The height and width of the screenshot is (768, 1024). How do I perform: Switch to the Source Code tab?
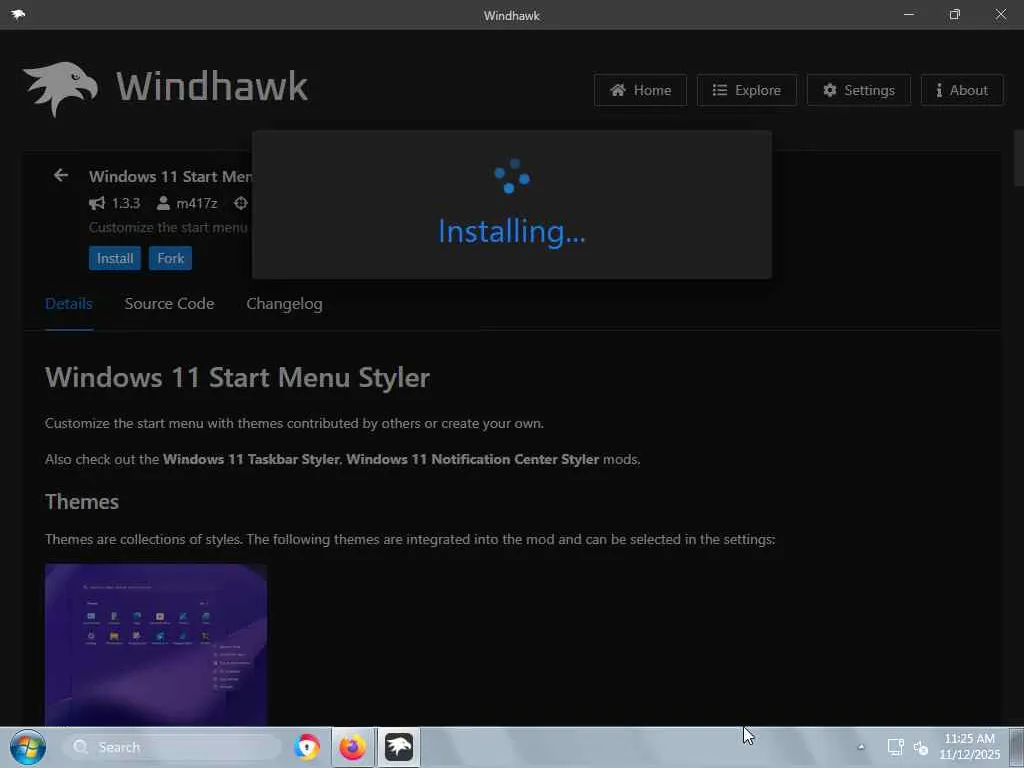point(169,304)
